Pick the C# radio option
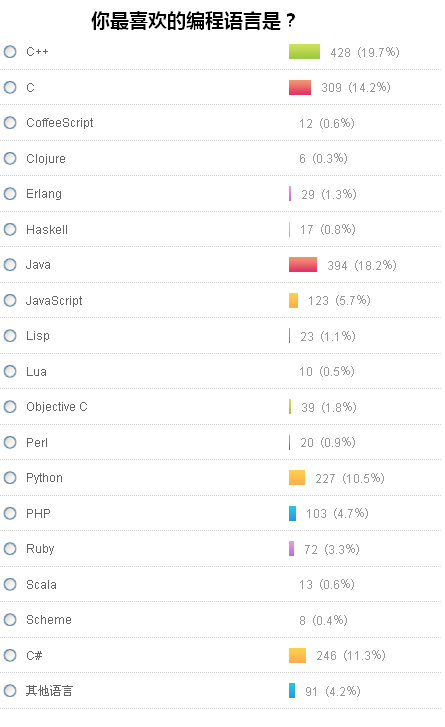Image resolution: width=445 pixels, height=727 pixels. [x=10, y=655]
